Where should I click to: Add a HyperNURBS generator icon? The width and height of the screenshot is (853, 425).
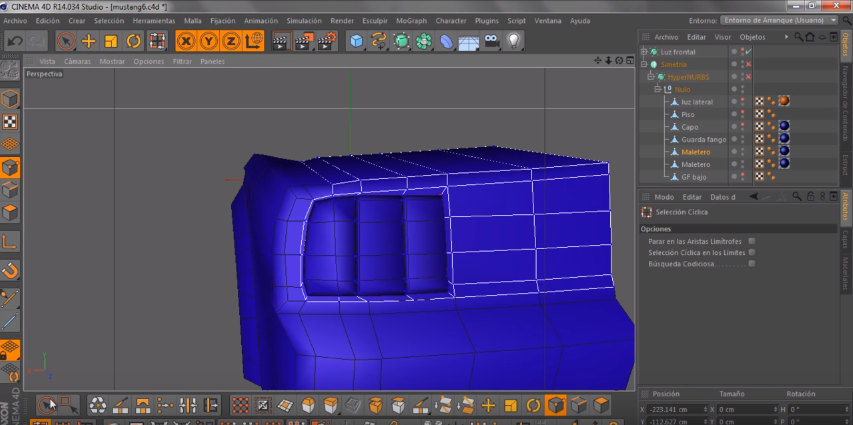(x=401, y=41)
